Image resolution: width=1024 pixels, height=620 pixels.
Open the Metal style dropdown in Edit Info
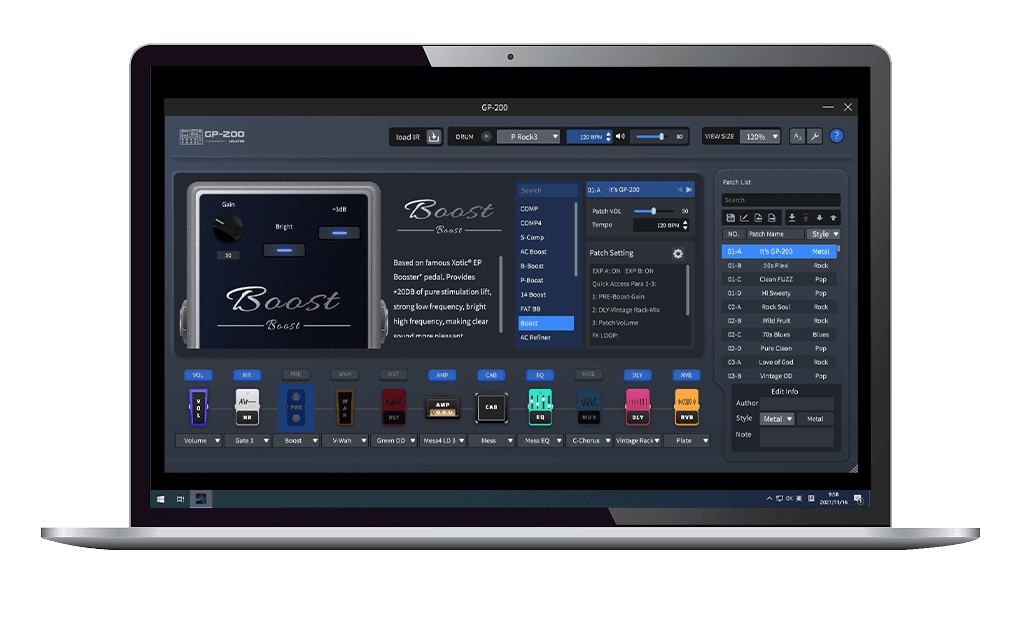click(x=777, y=419)
